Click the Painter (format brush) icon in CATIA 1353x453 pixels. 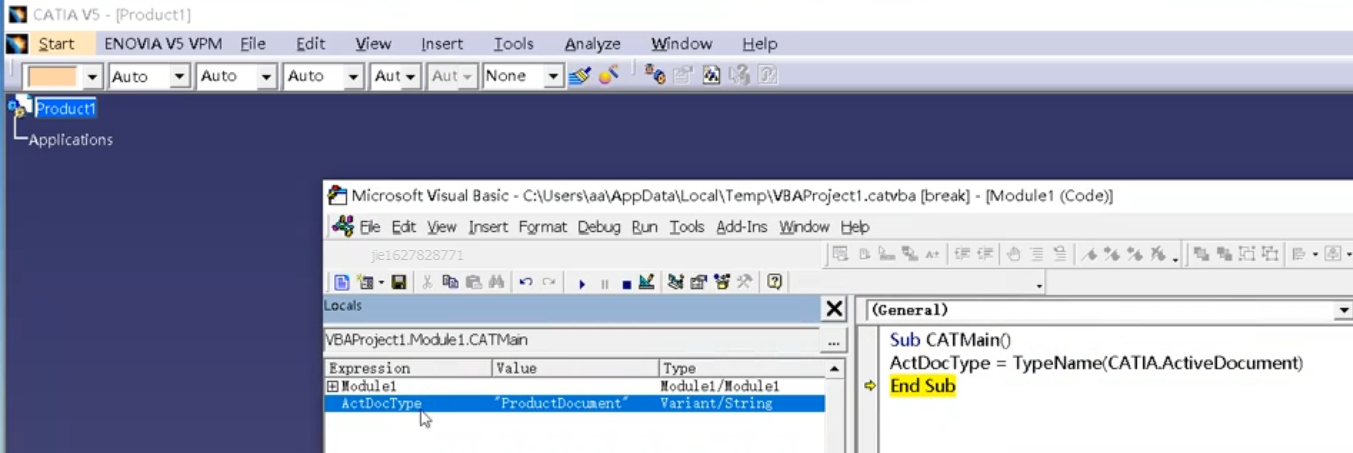point(579,75)
